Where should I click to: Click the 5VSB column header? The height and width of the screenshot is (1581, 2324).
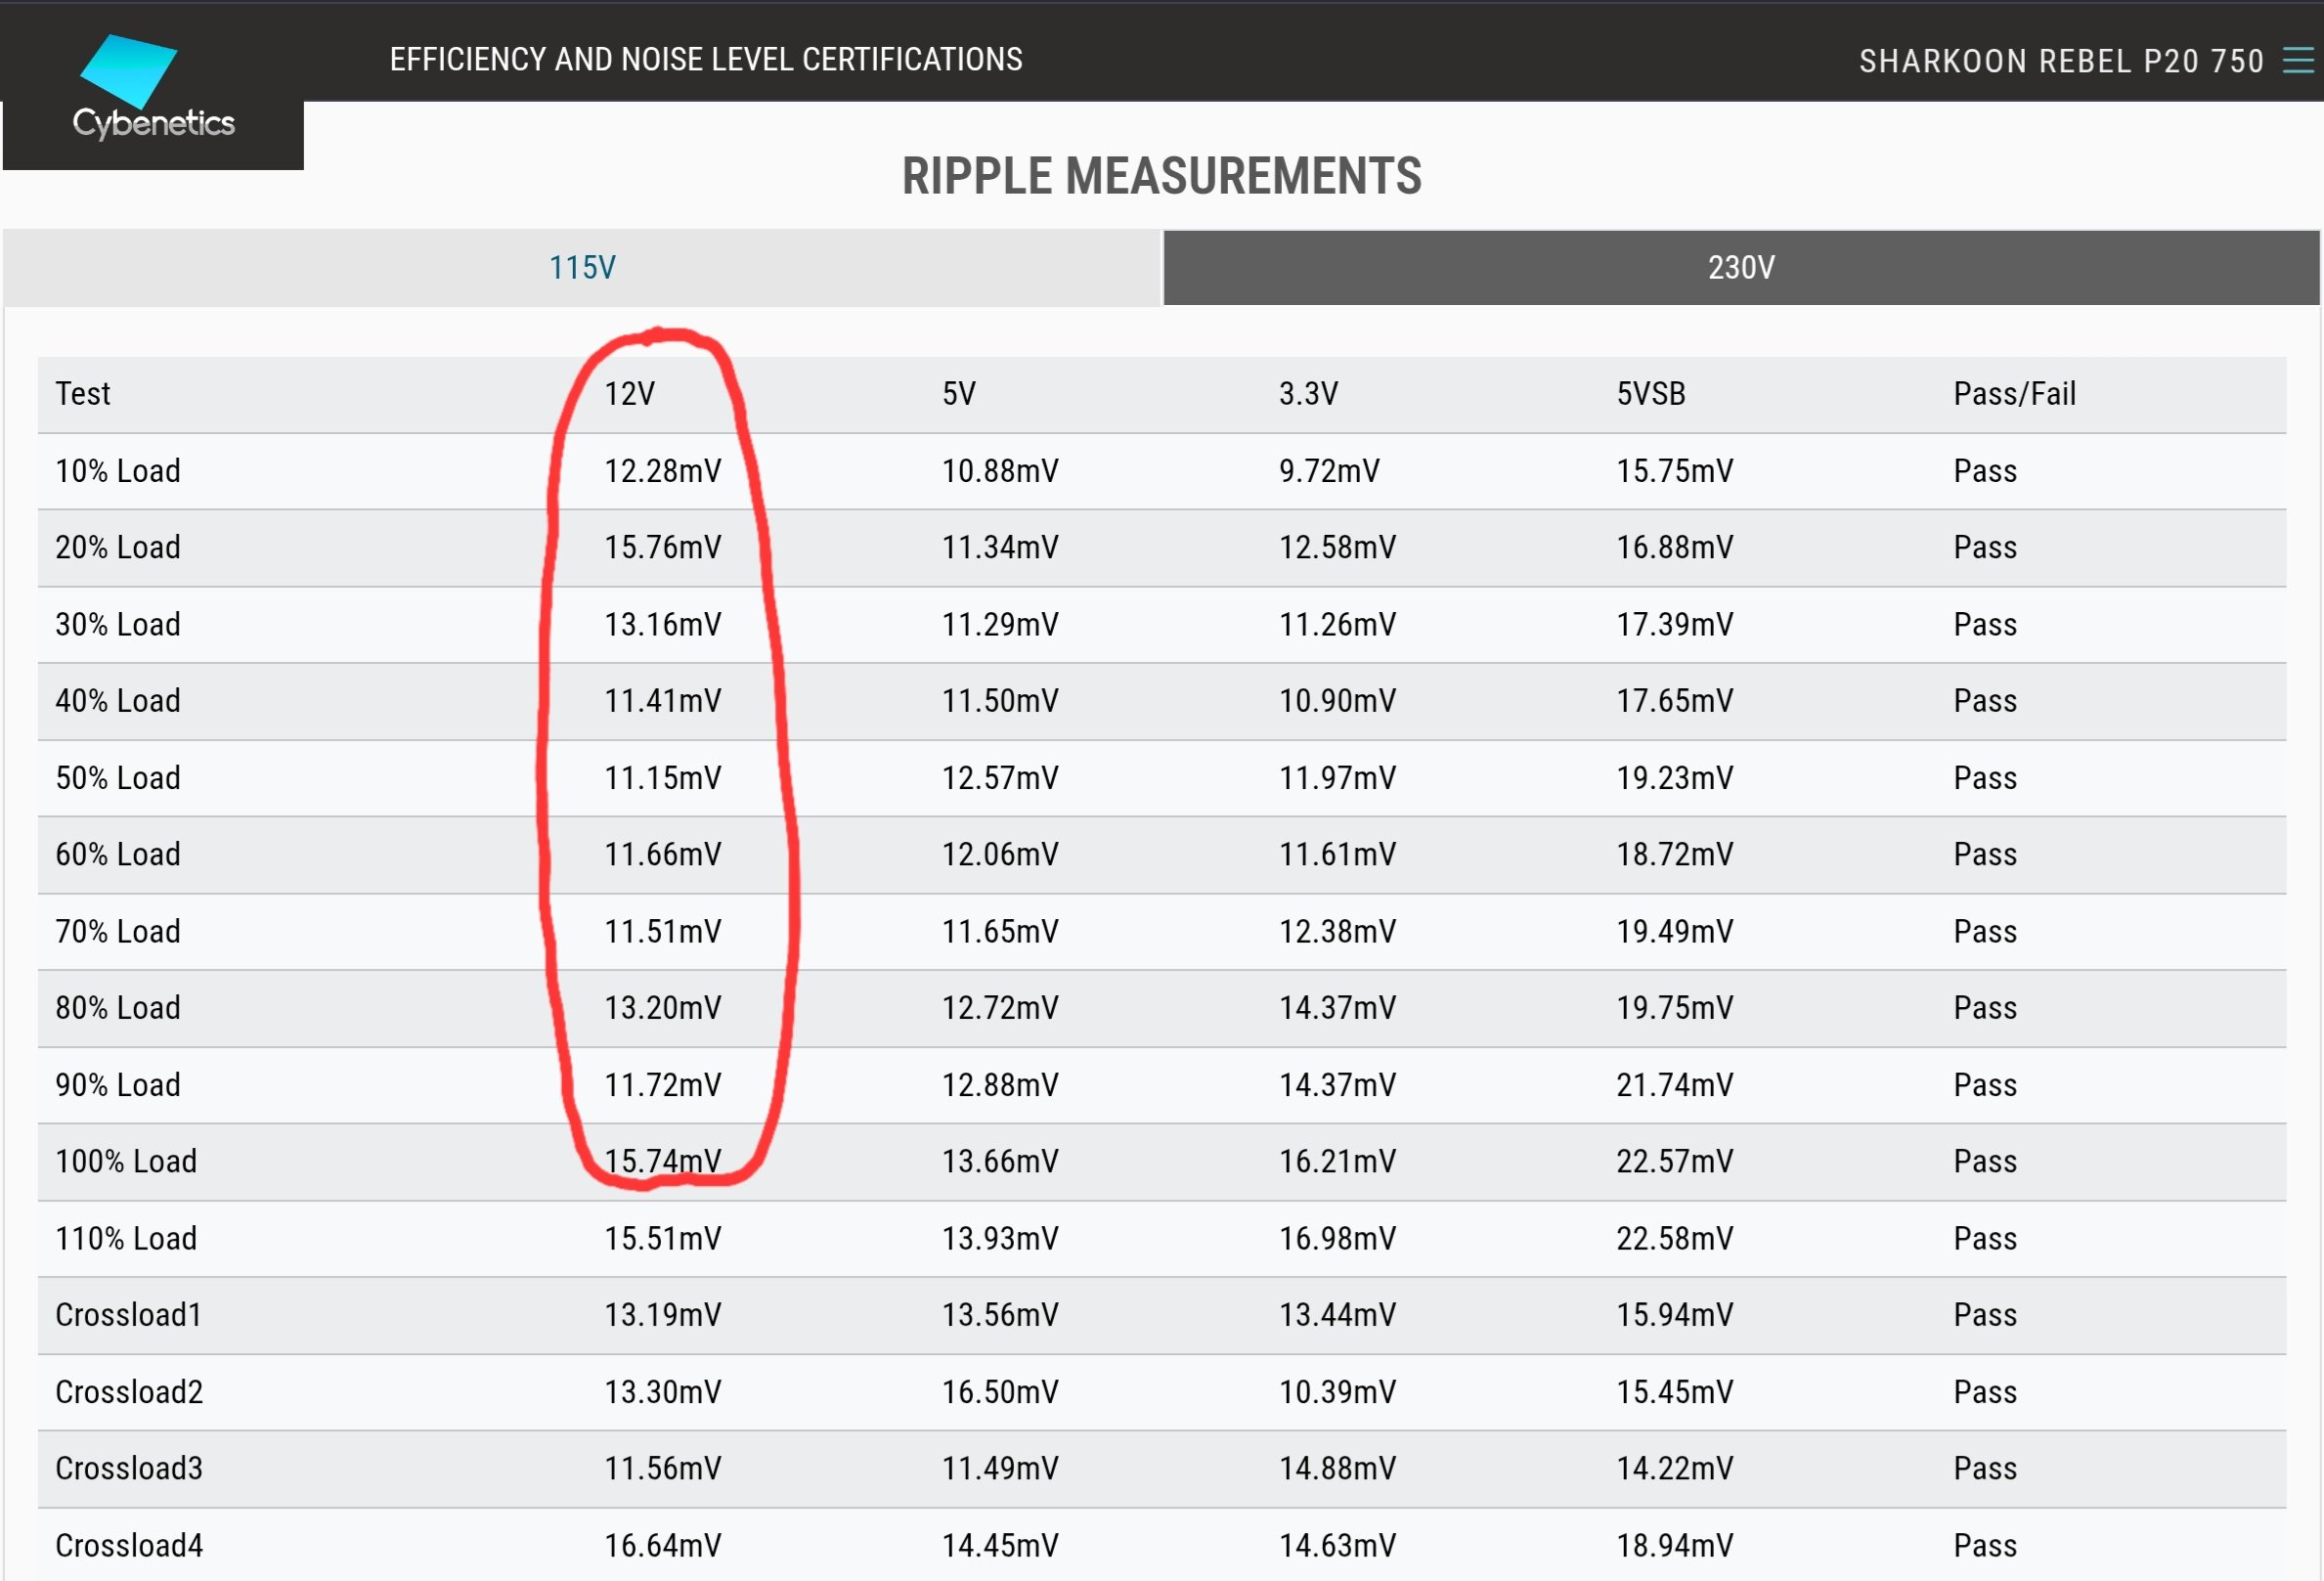[x=1650, y=394]
